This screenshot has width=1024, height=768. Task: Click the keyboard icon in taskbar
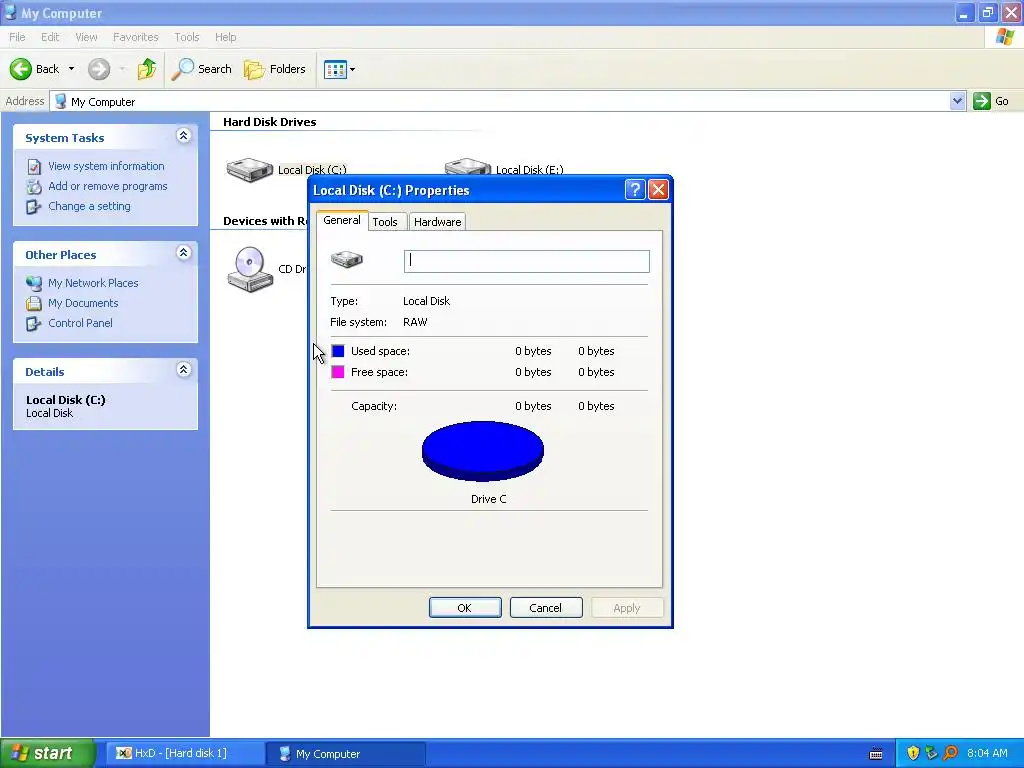[876, 754]
